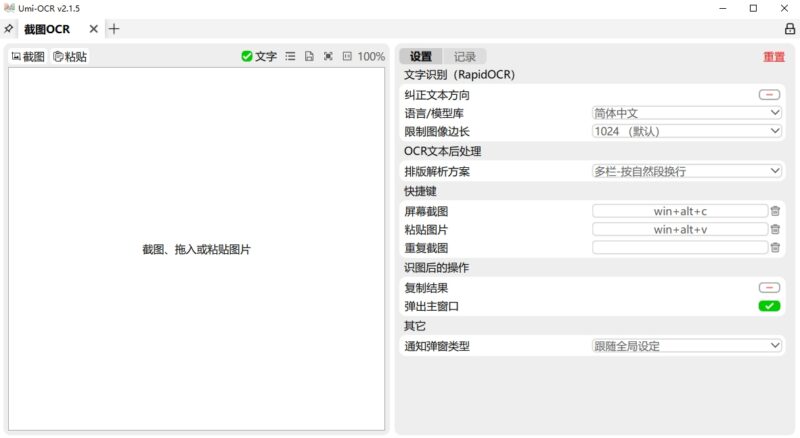Edit the 粘贴图片 hotkey field
Image resolution: width=800 pixels, height=438 pixels.
point(680,229)
